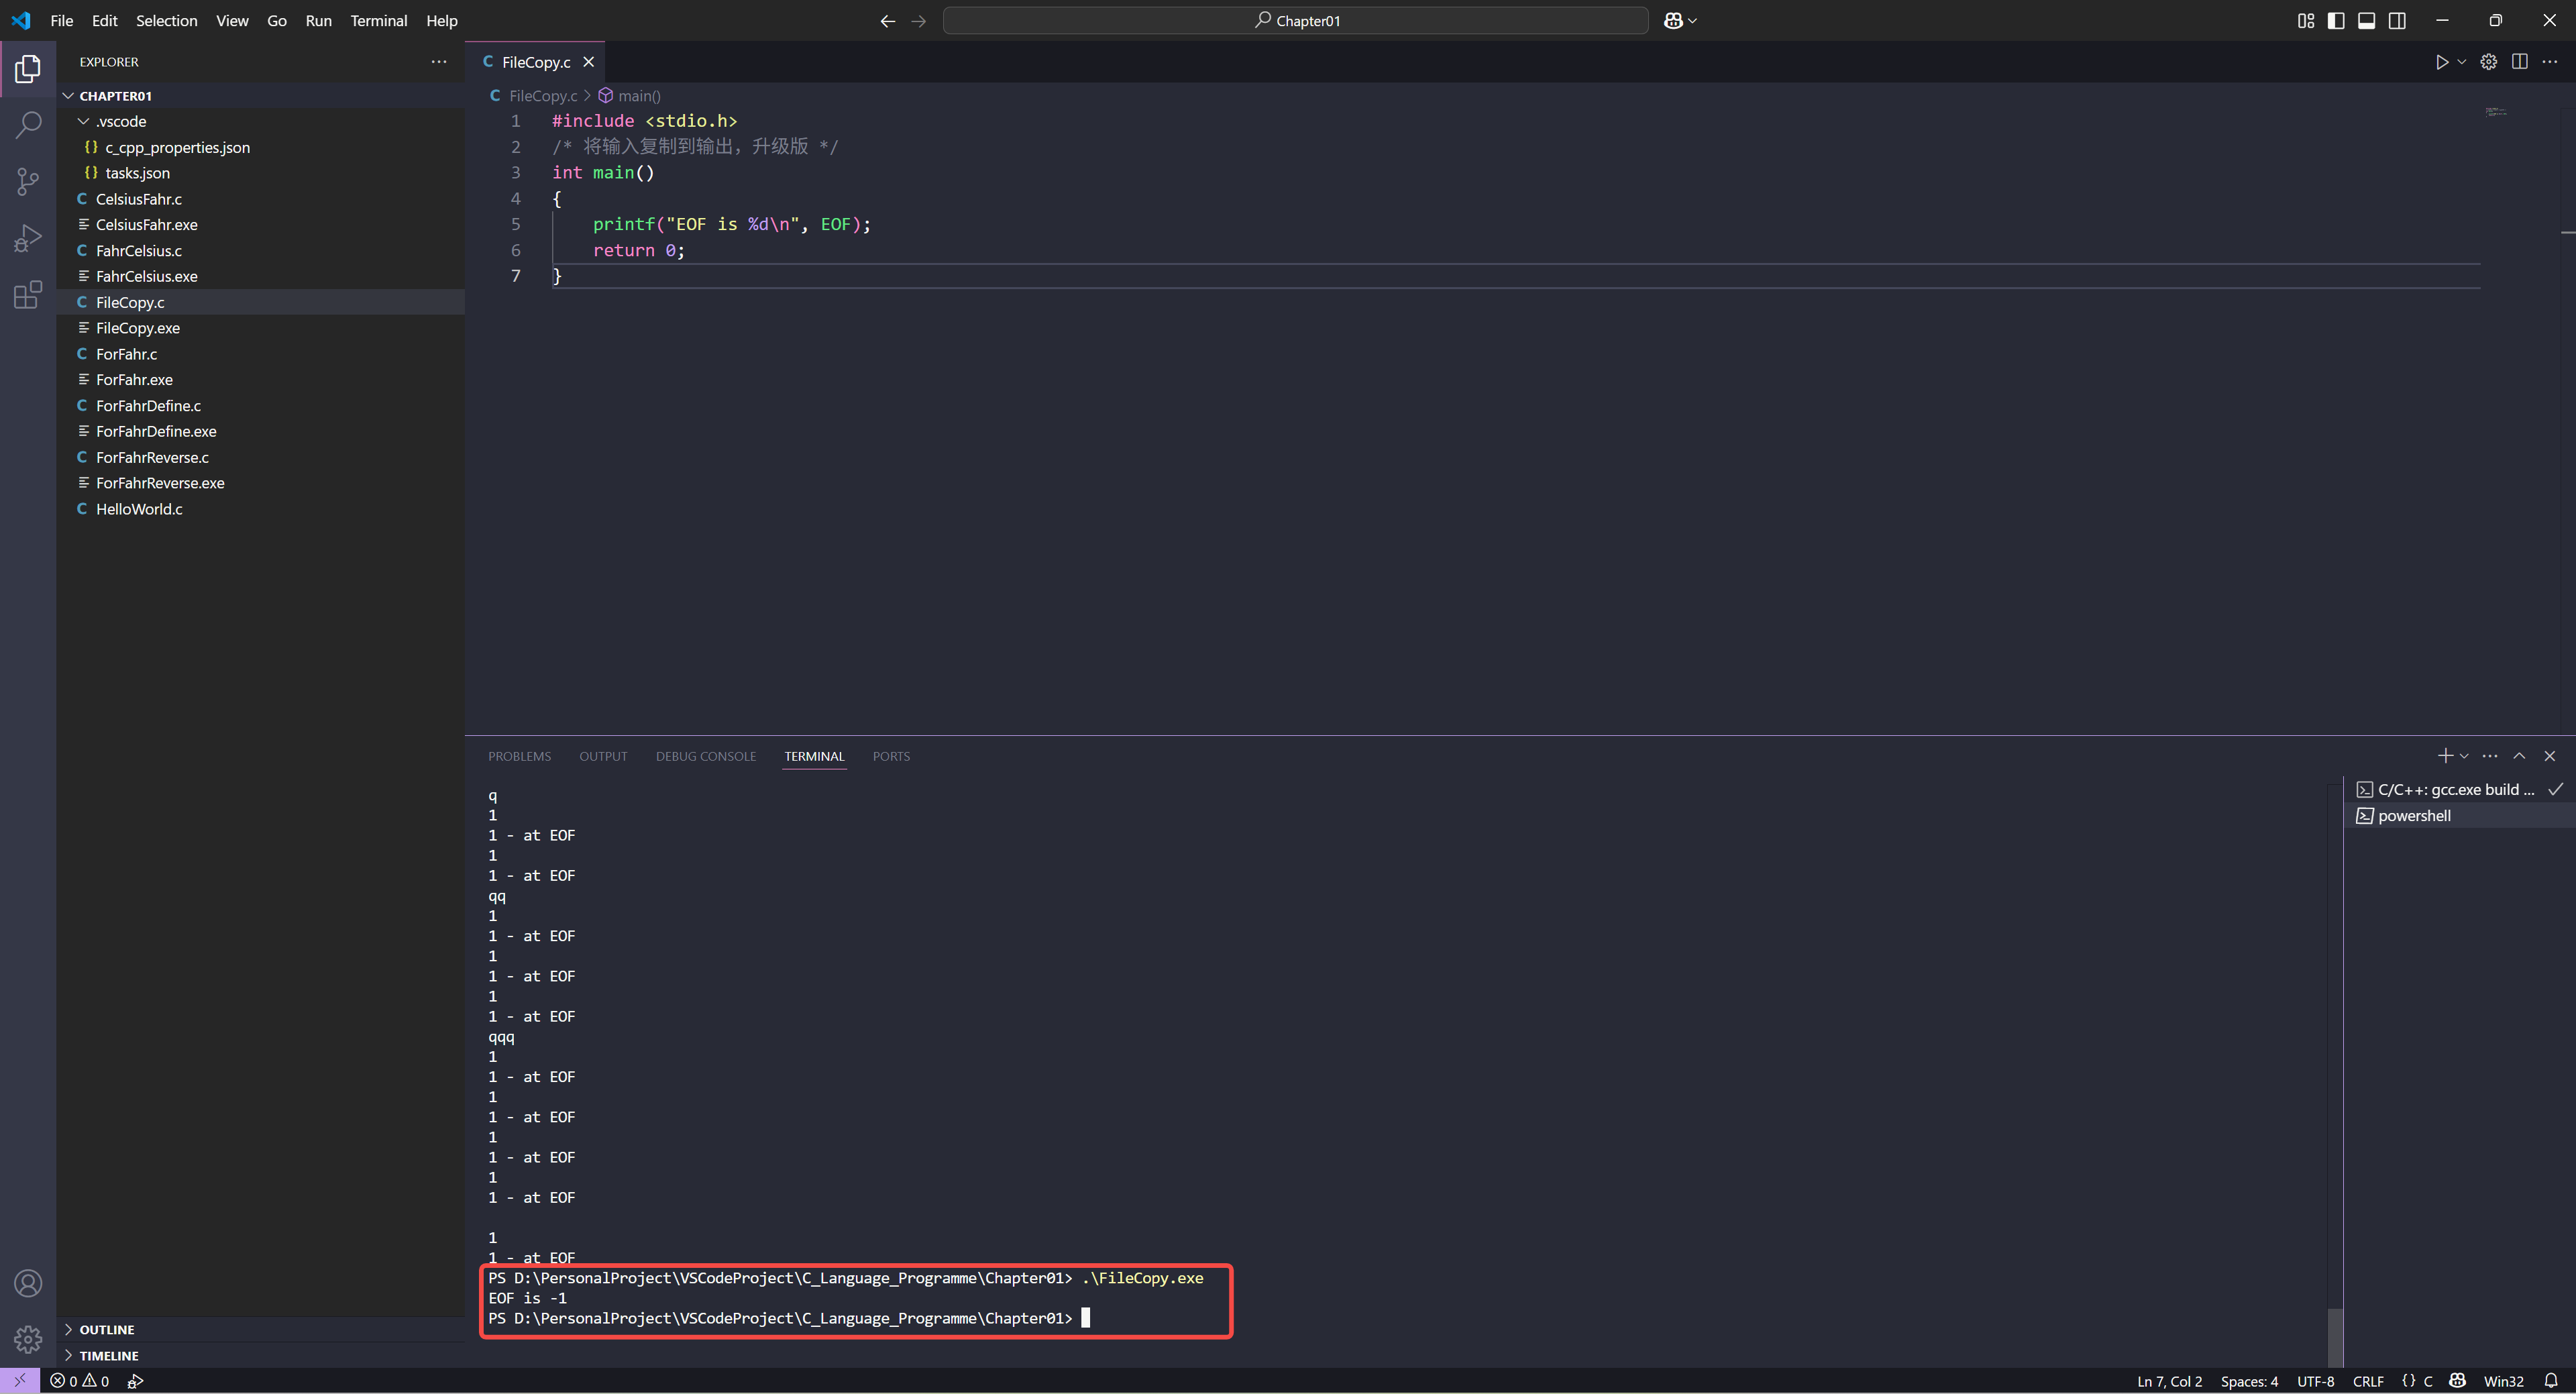Switch to the PROBLEMS tab
The image size is (2576, 1394).
pyautogui.click(x=519, y=756)
